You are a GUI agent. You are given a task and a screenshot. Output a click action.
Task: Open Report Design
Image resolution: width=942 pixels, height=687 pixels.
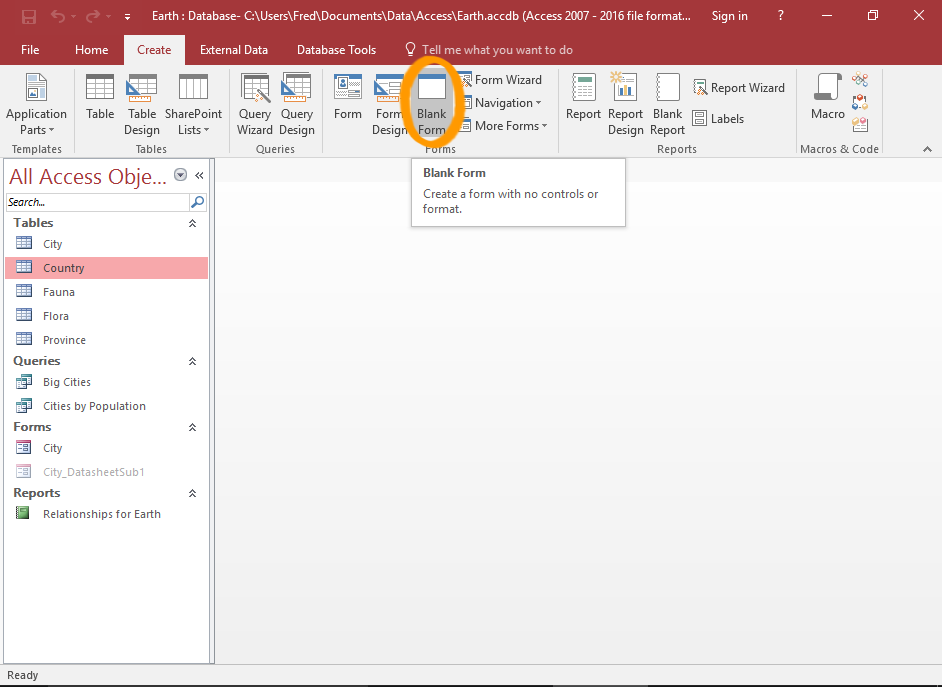624,104
